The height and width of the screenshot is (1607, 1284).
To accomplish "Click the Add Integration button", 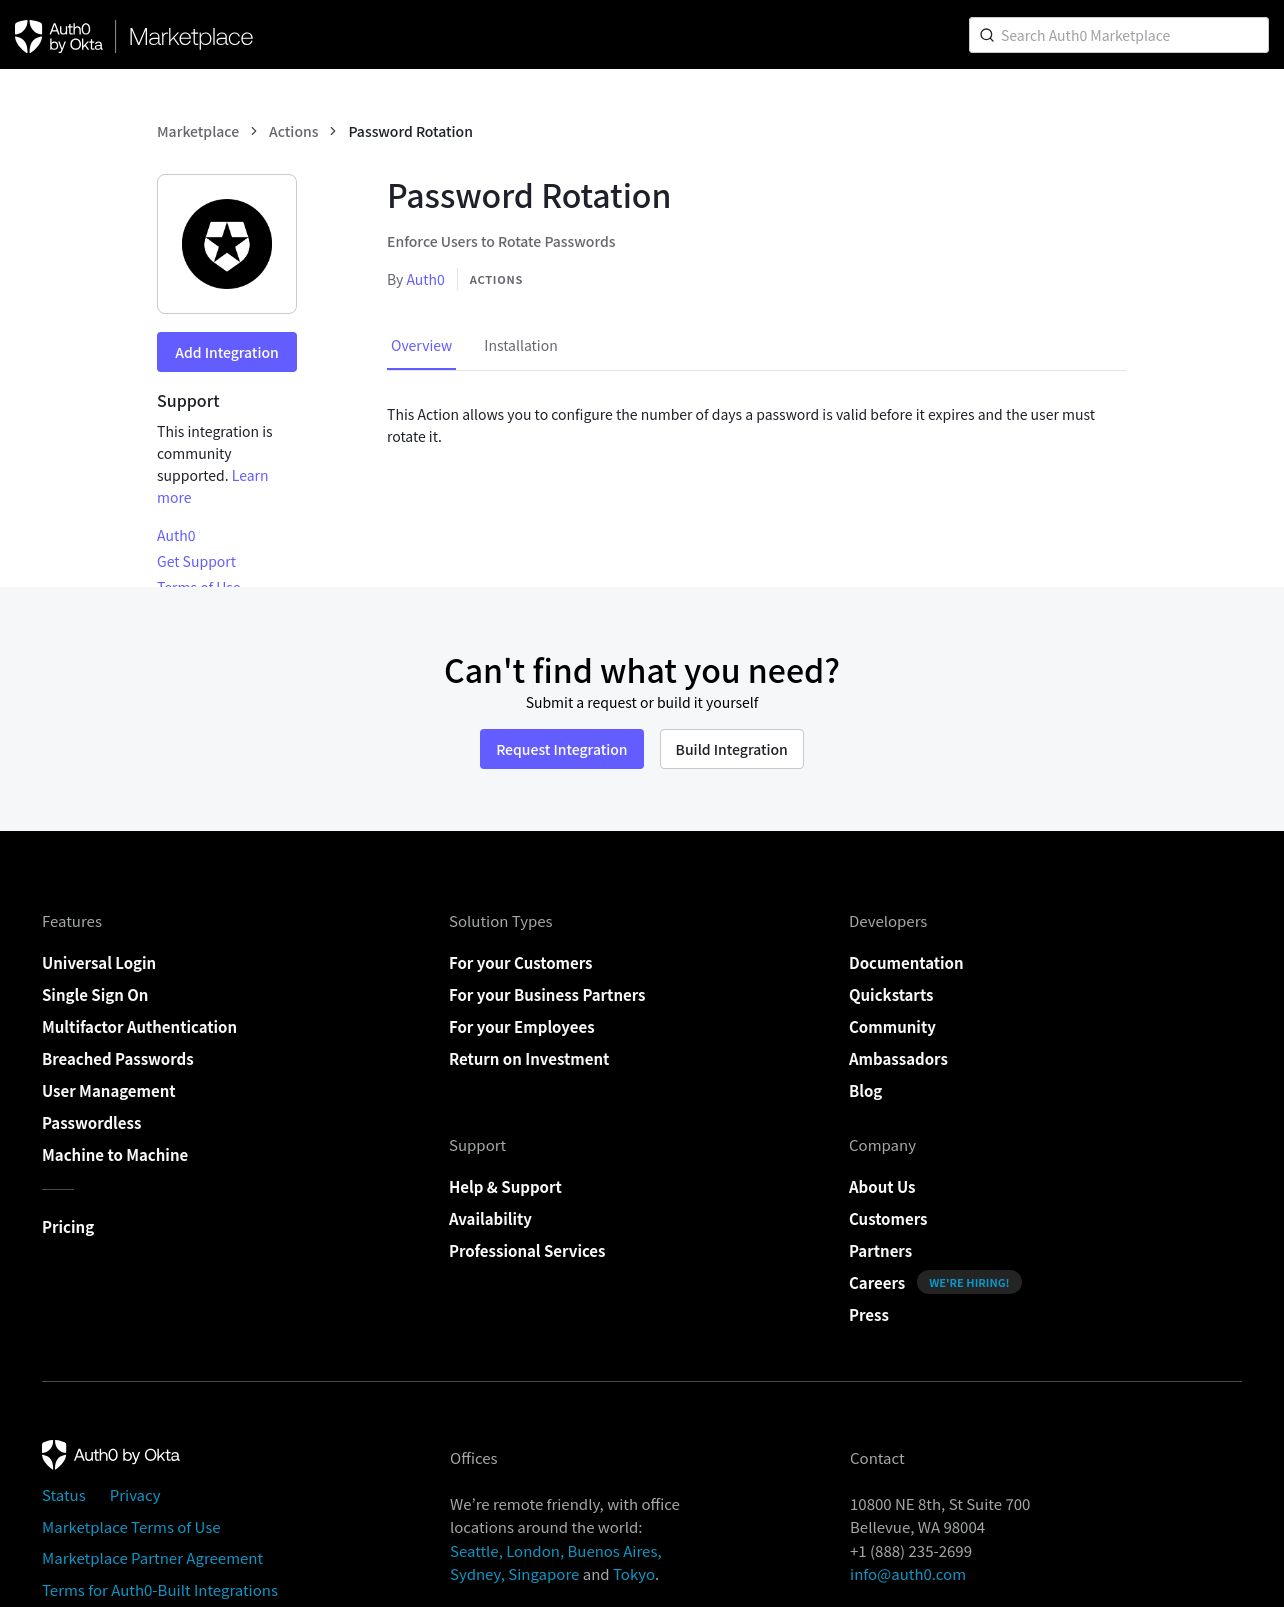I will [227, 352].
